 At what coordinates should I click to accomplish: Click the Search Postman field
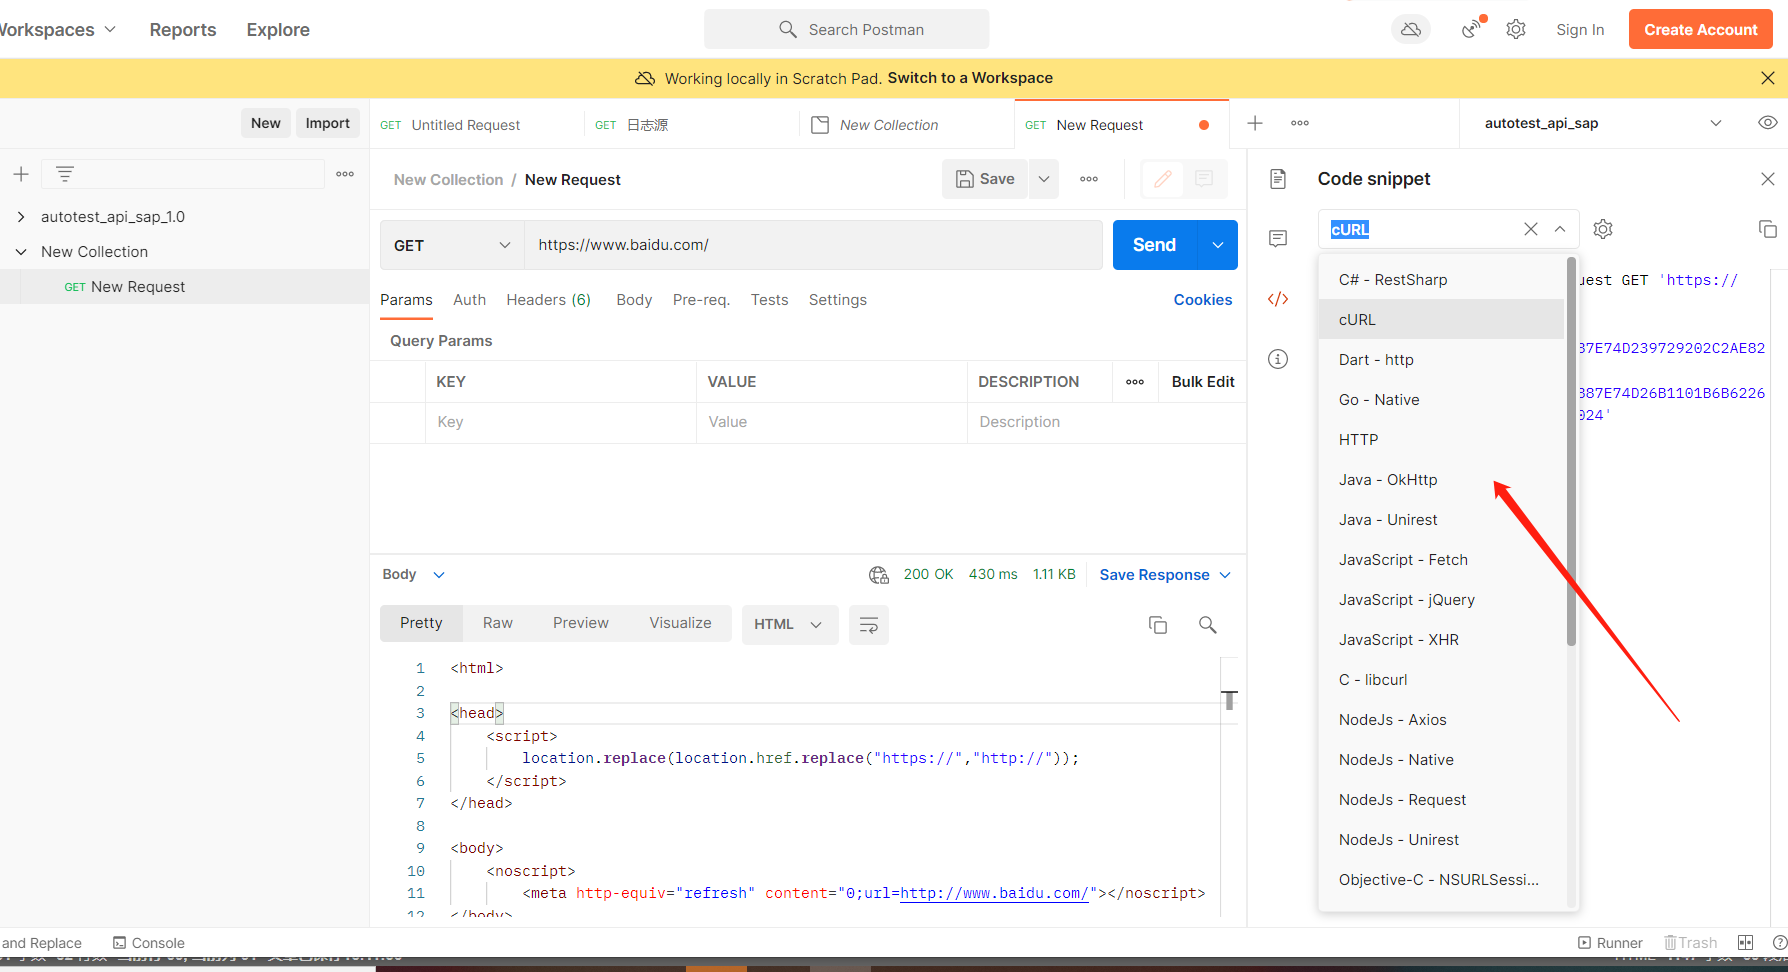(x=846, y=30)
